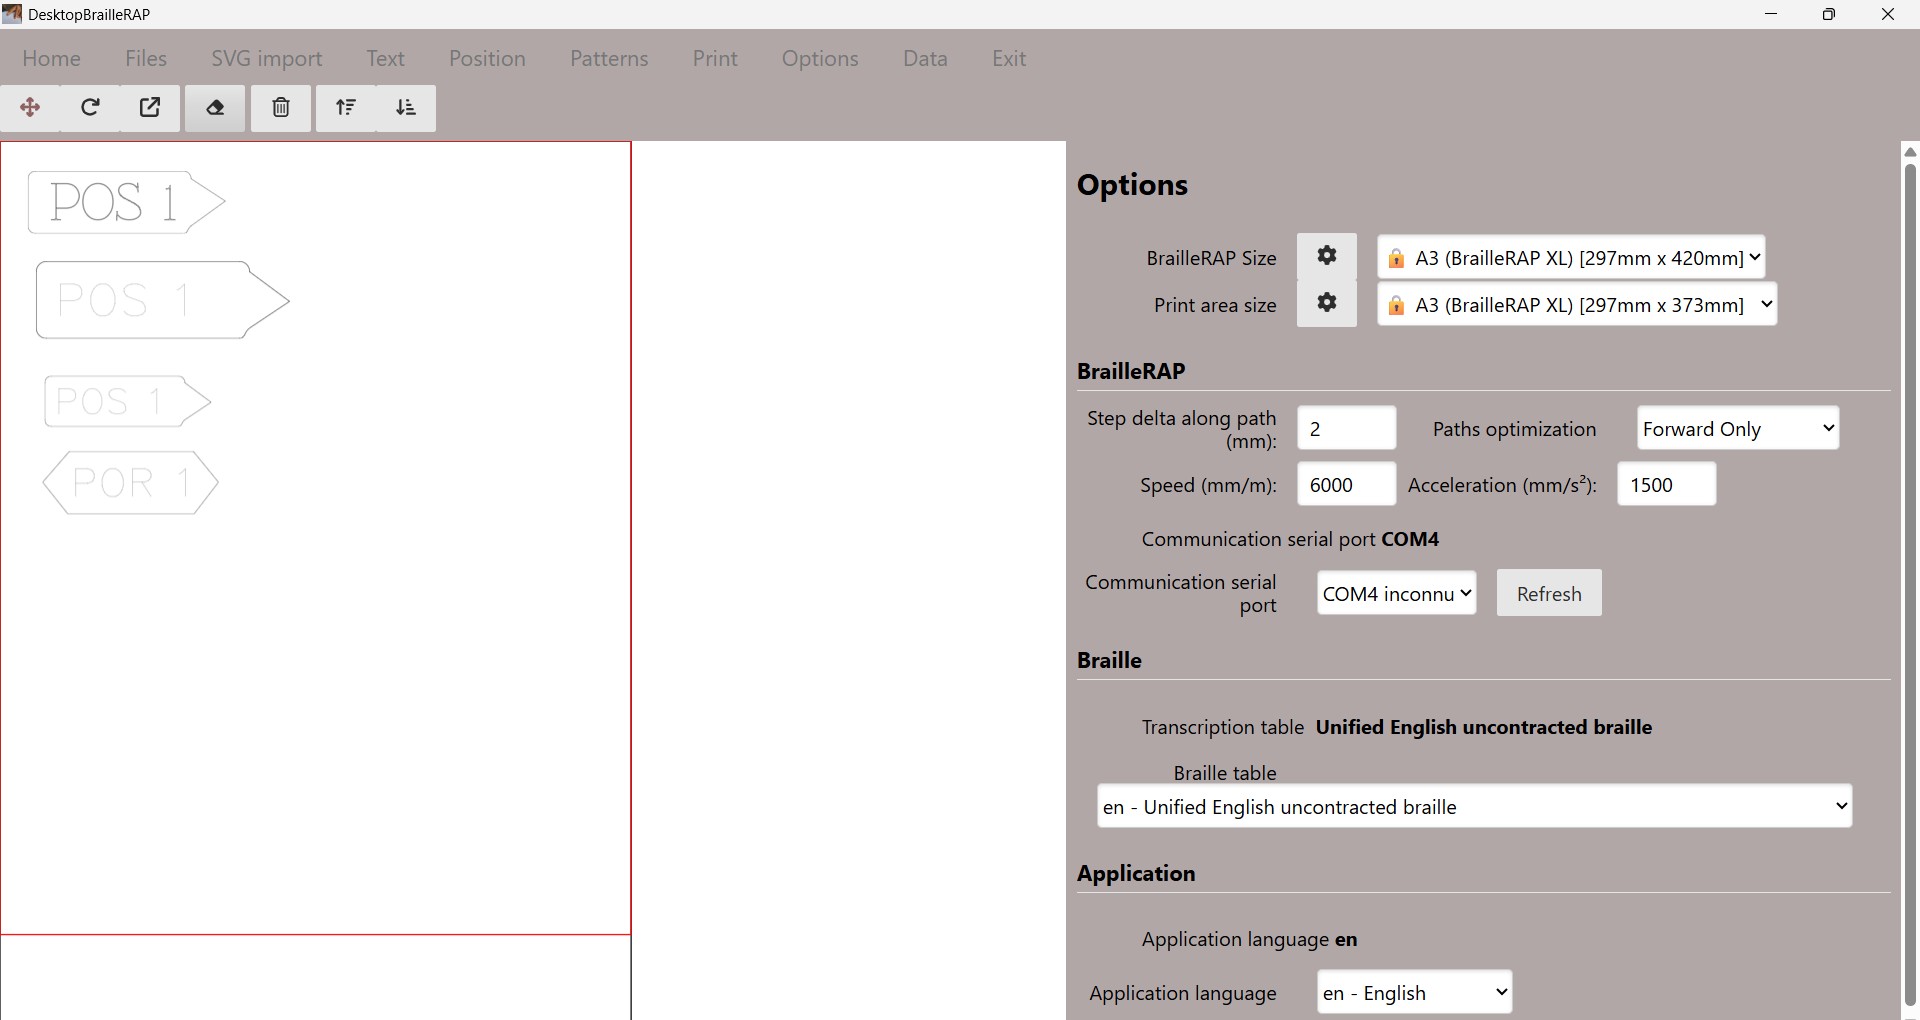The width and height of the screenshot is (1920, 1020).
Task: Click the trash can delete icon
Action: coord(281,108)
